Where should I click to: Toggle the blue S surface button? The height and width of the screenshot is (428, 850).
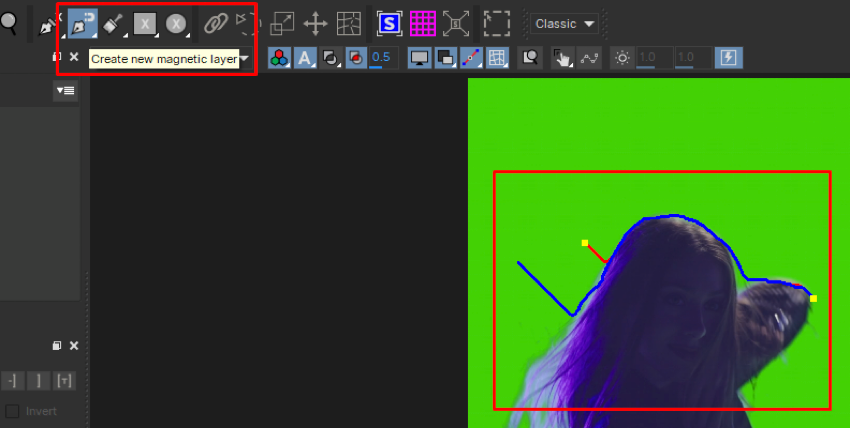point(388,23)
